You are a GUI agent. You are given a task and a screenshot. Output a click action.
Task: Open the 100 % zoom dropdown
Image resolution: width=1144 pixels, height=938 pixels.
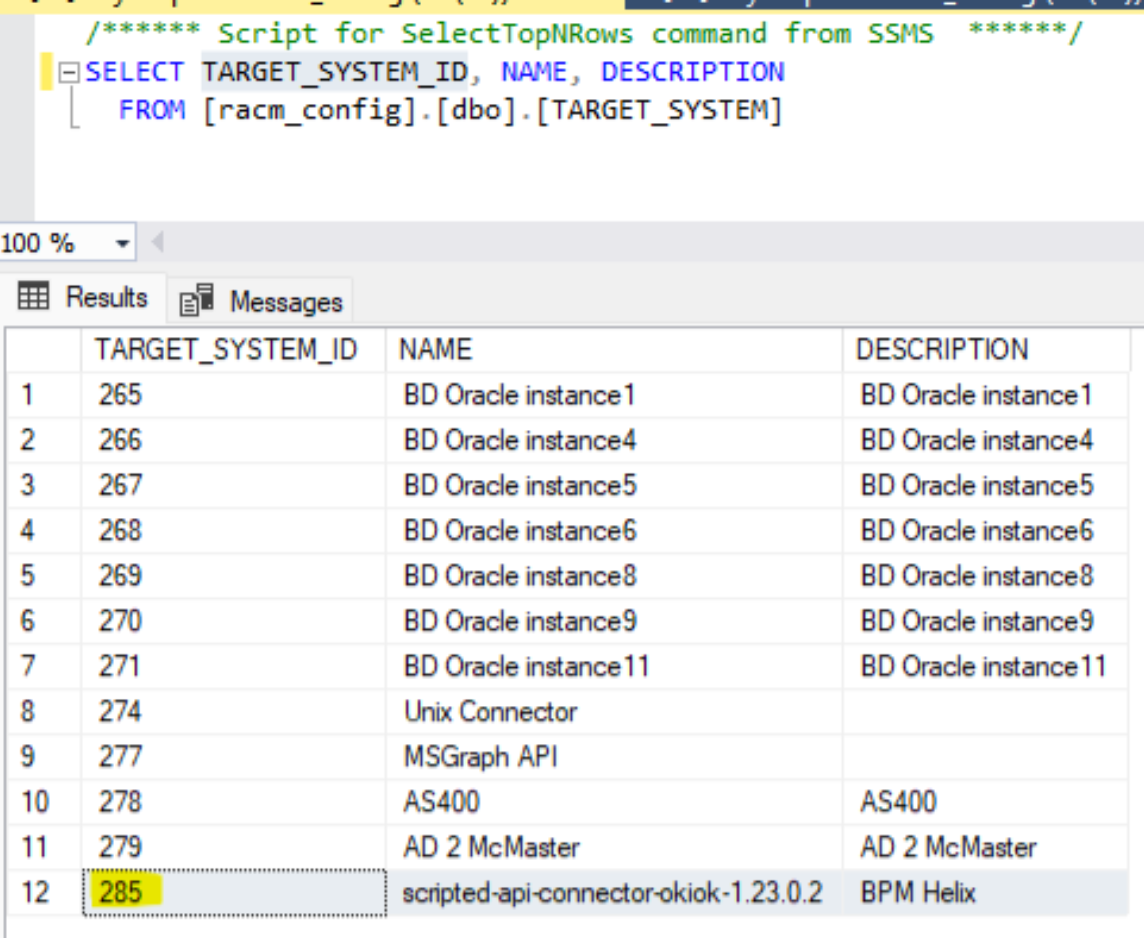click(x=123, y=243)
